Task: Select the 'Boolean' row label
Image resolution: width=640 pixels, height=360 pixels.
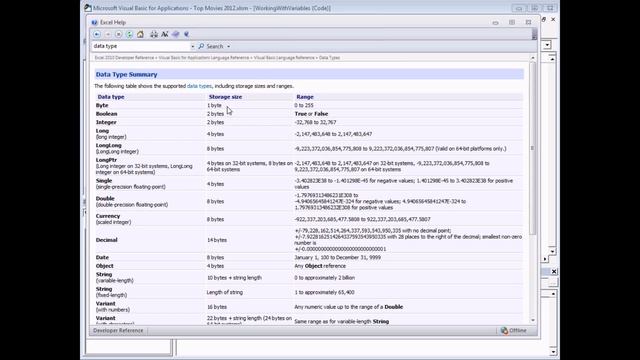Action: pos(107,114)
